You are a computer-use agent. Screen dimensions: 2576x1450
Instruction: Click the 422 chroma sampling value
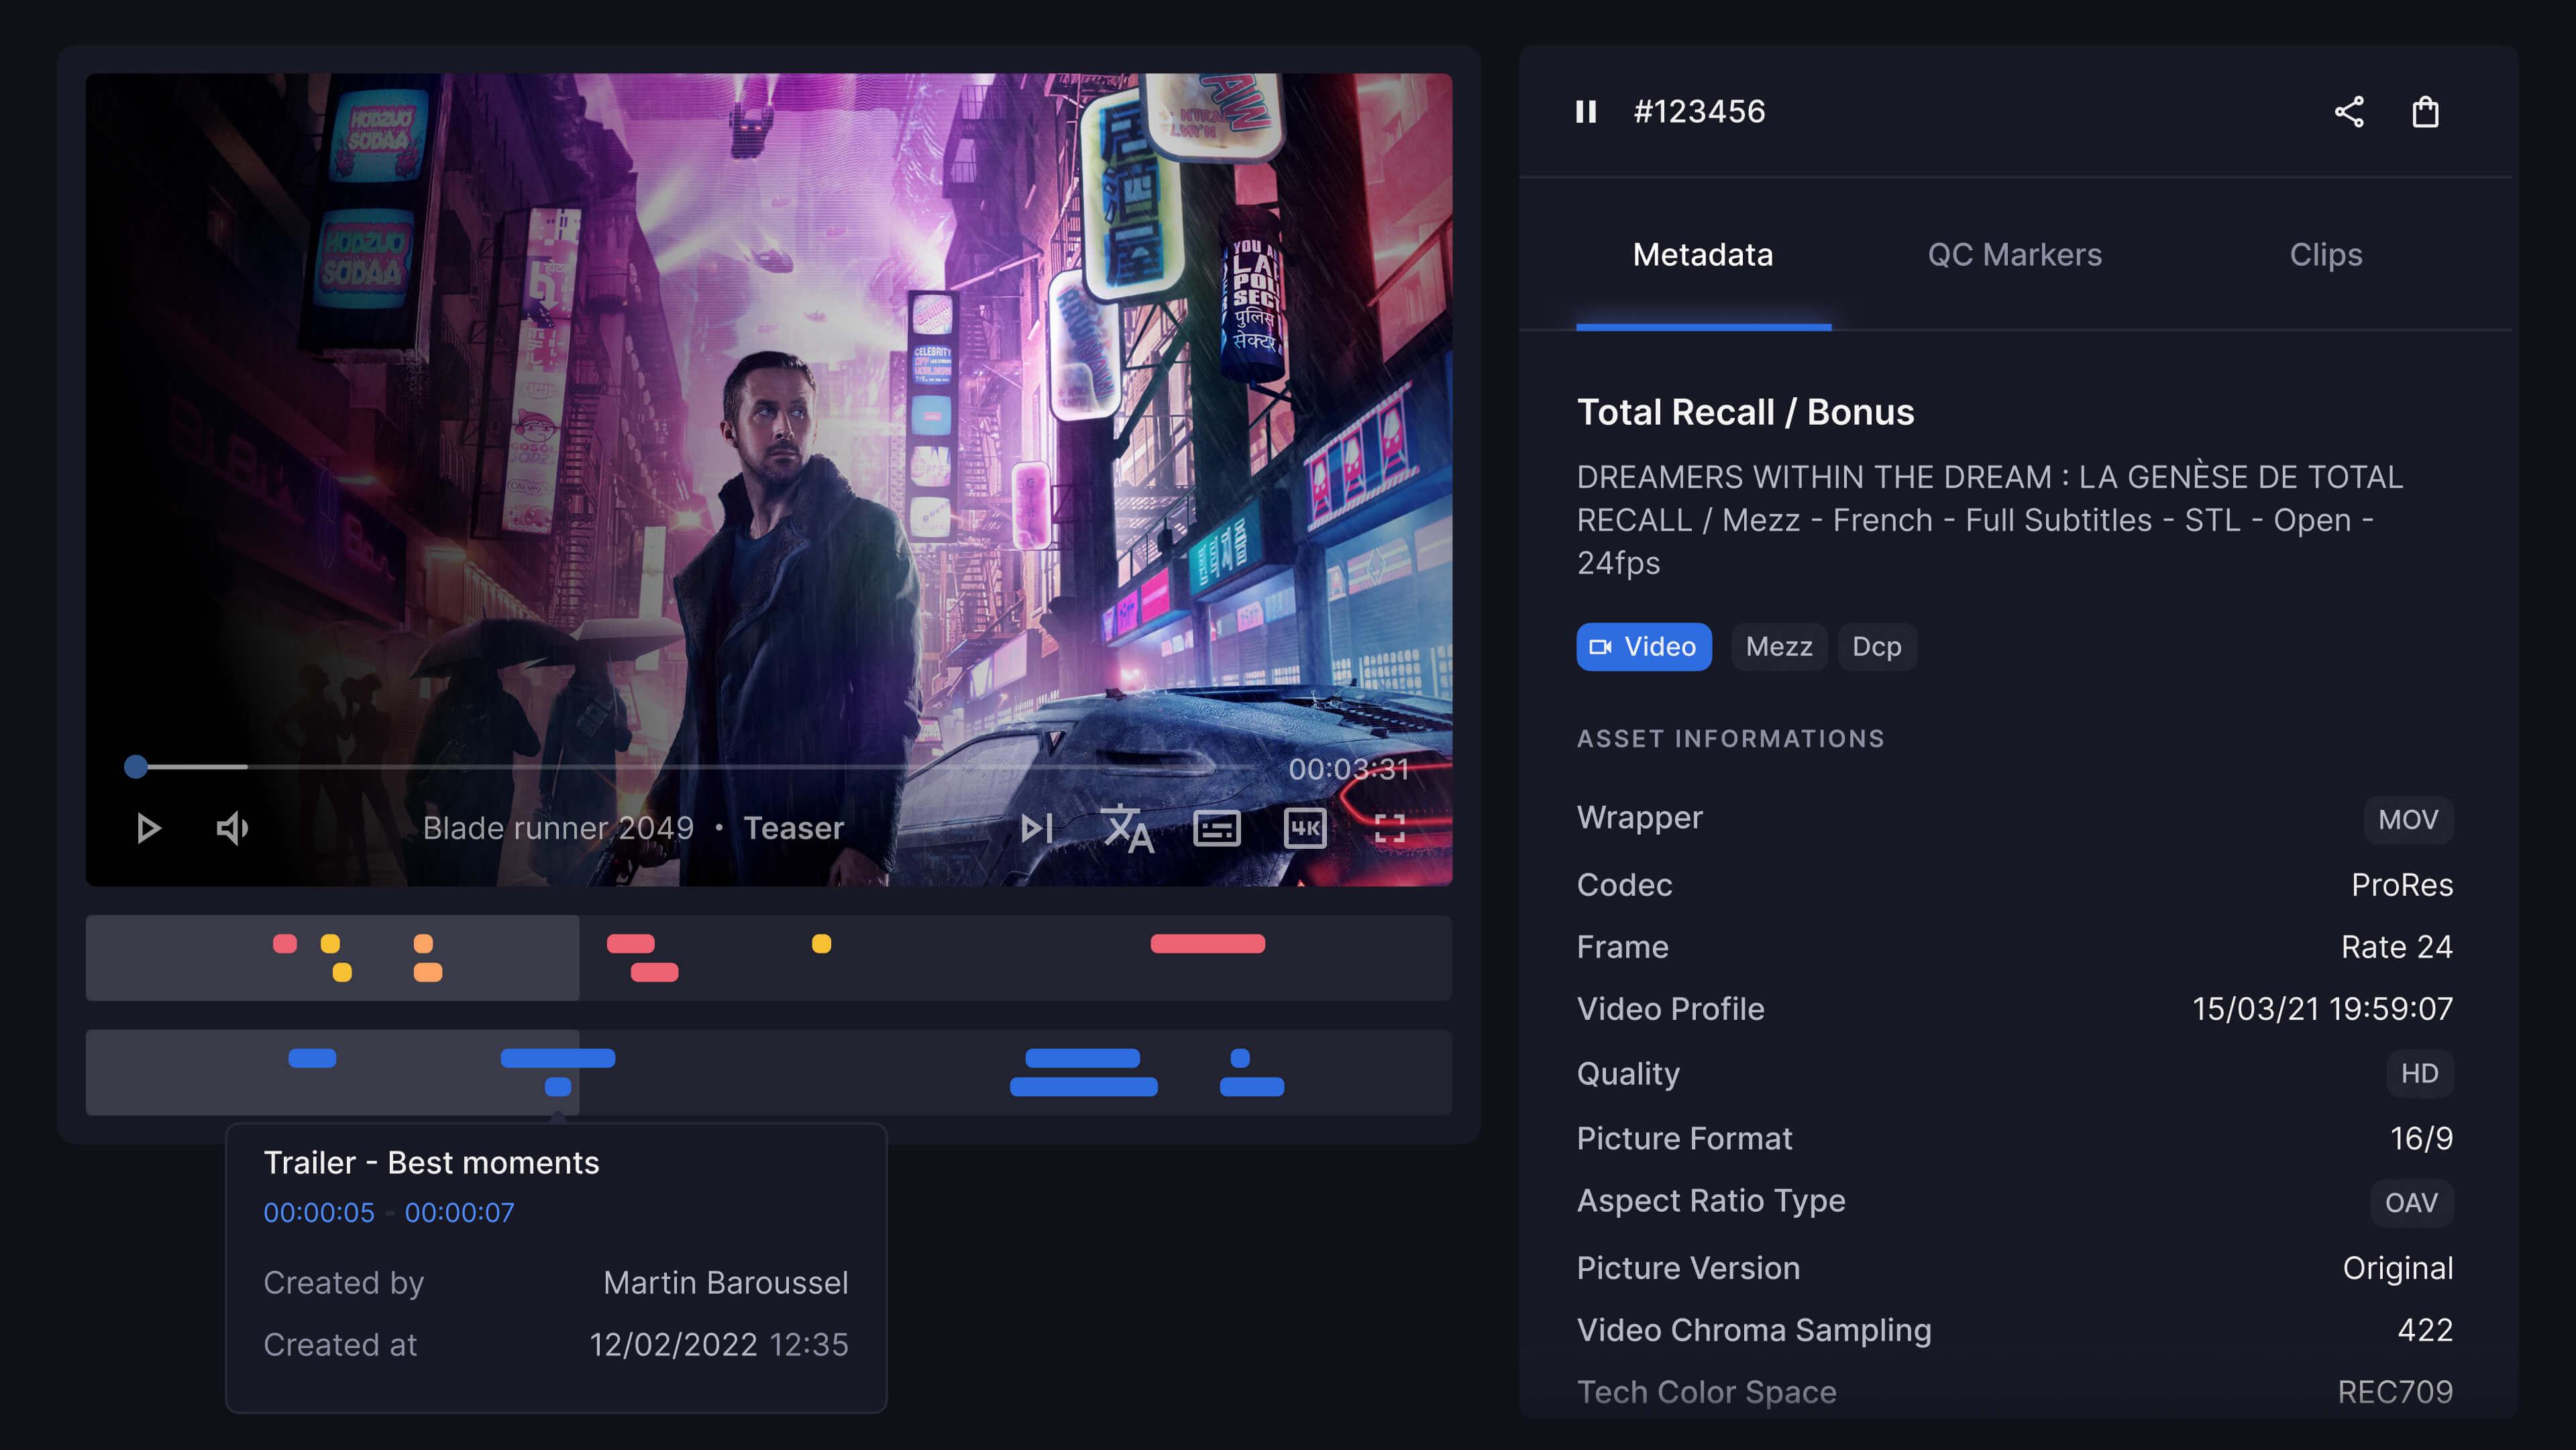point(2425,1330)
